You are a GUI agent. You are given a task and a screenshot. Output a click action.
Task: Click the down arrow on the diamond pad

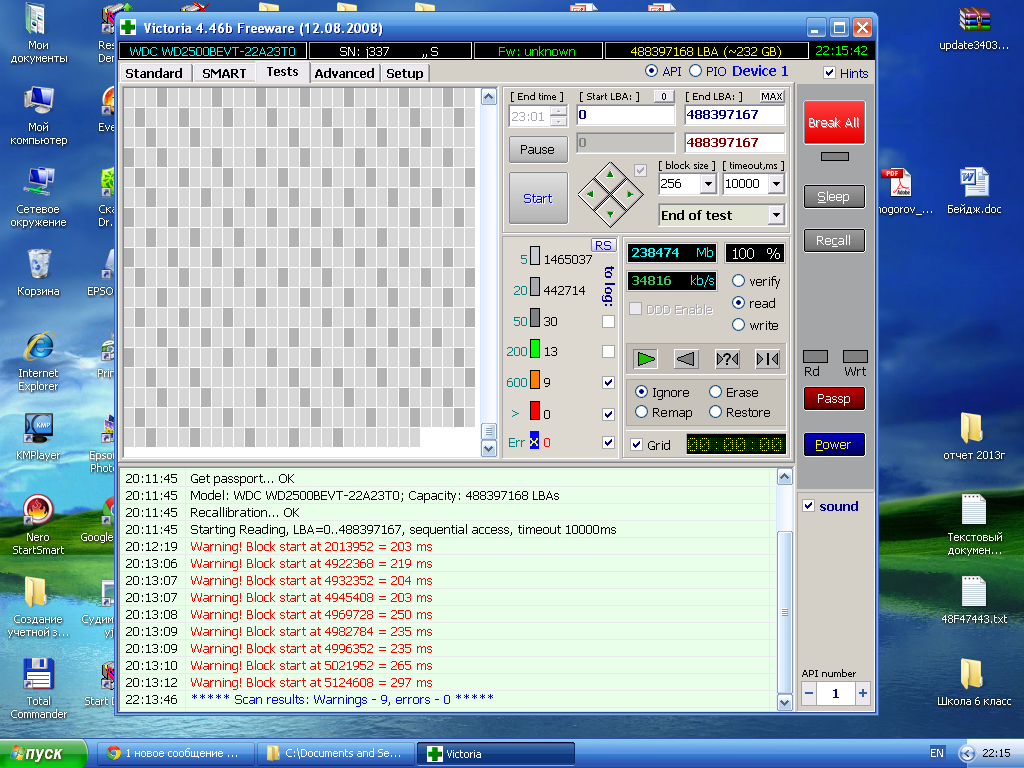point(610,214)
